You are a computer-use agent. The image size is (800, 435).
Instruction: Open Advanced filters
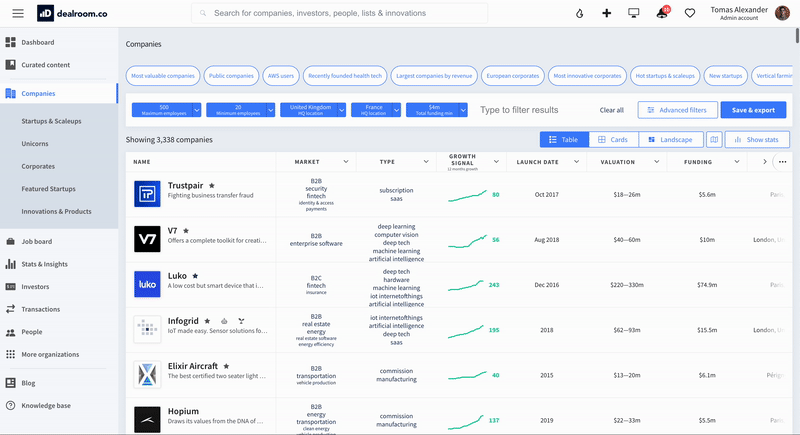click(x=678, y=110)
